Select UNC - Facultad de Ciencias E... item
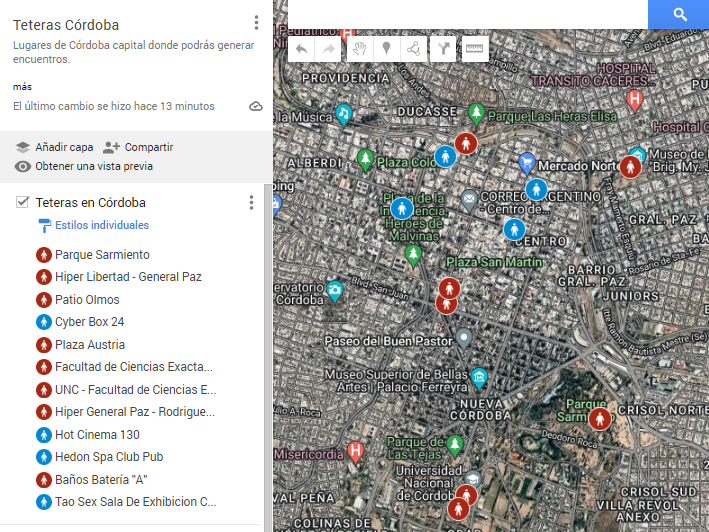Viewport: 709px width, 532px height. (136, 390)
